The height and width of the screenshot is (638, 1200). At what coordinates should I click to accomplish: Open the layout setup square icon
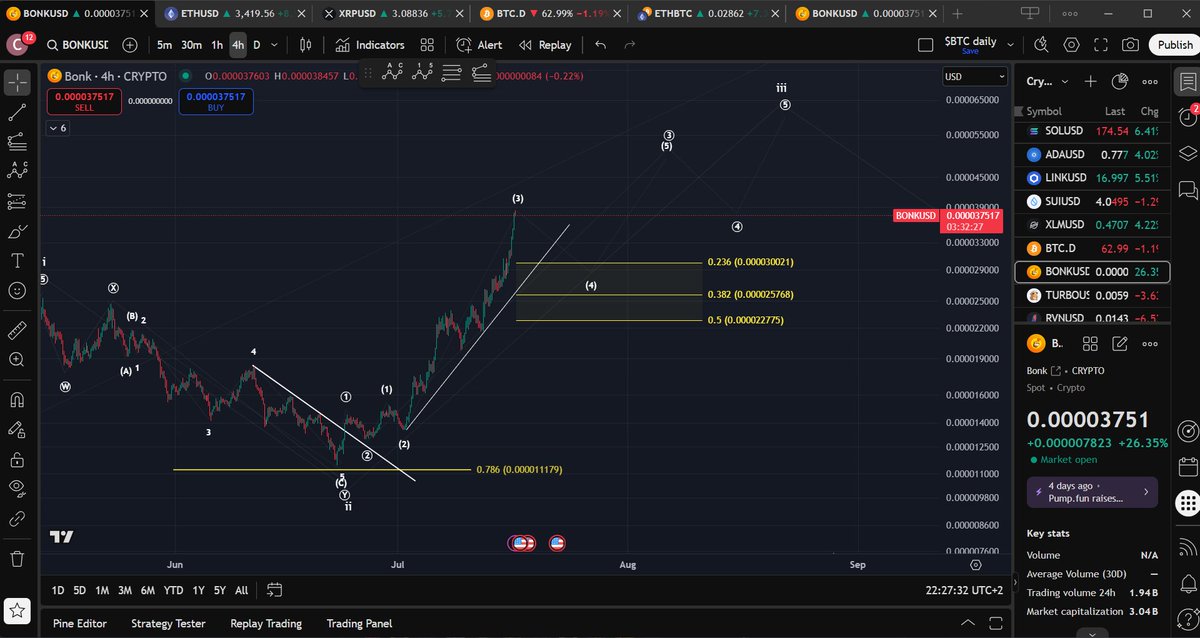click(926, 45)
